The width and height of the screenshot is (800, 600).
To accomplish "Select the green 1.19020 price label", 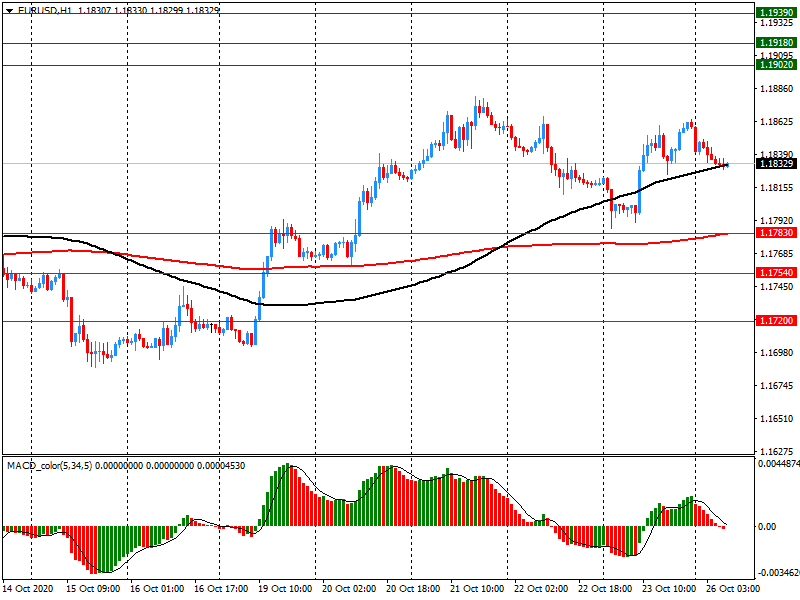I will 776,65.
